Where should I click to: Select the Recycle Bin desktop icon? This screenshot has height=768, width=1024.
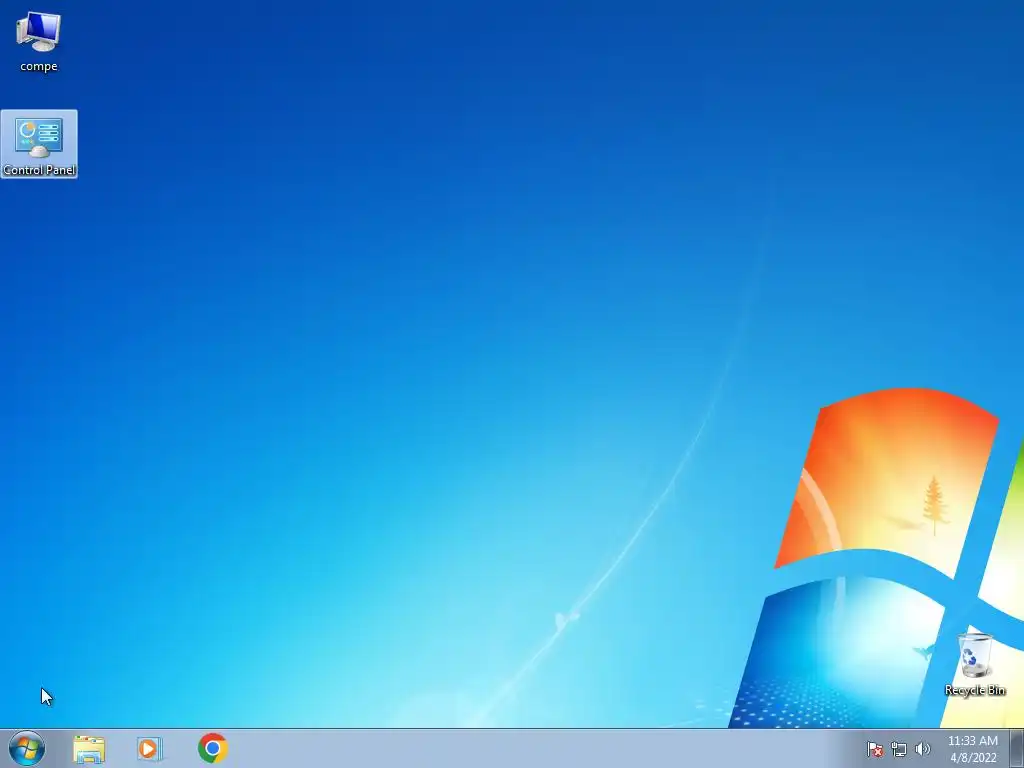[x=975, y=664]
